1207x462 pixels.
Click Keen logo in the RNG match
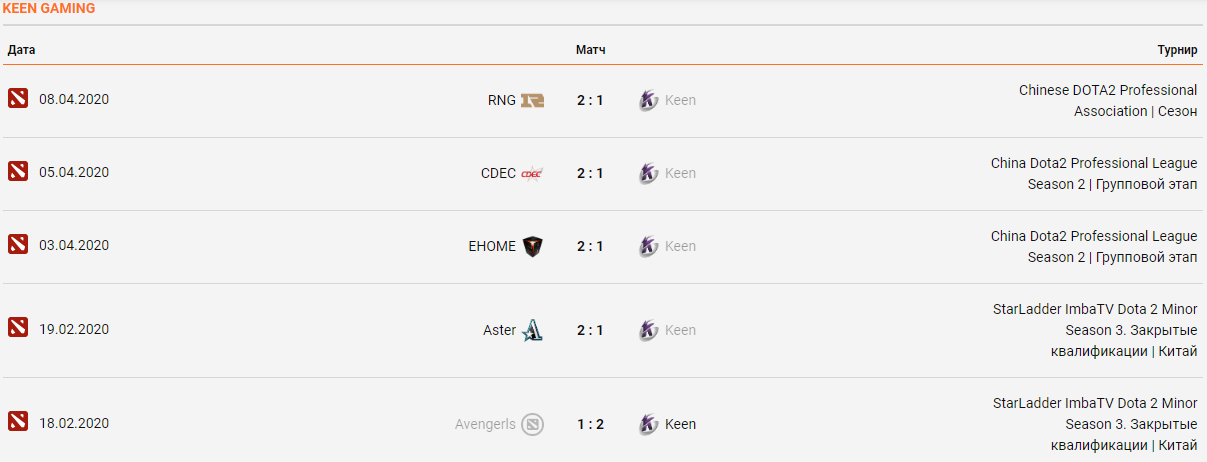pyautogui.click(x=649, y=100)
